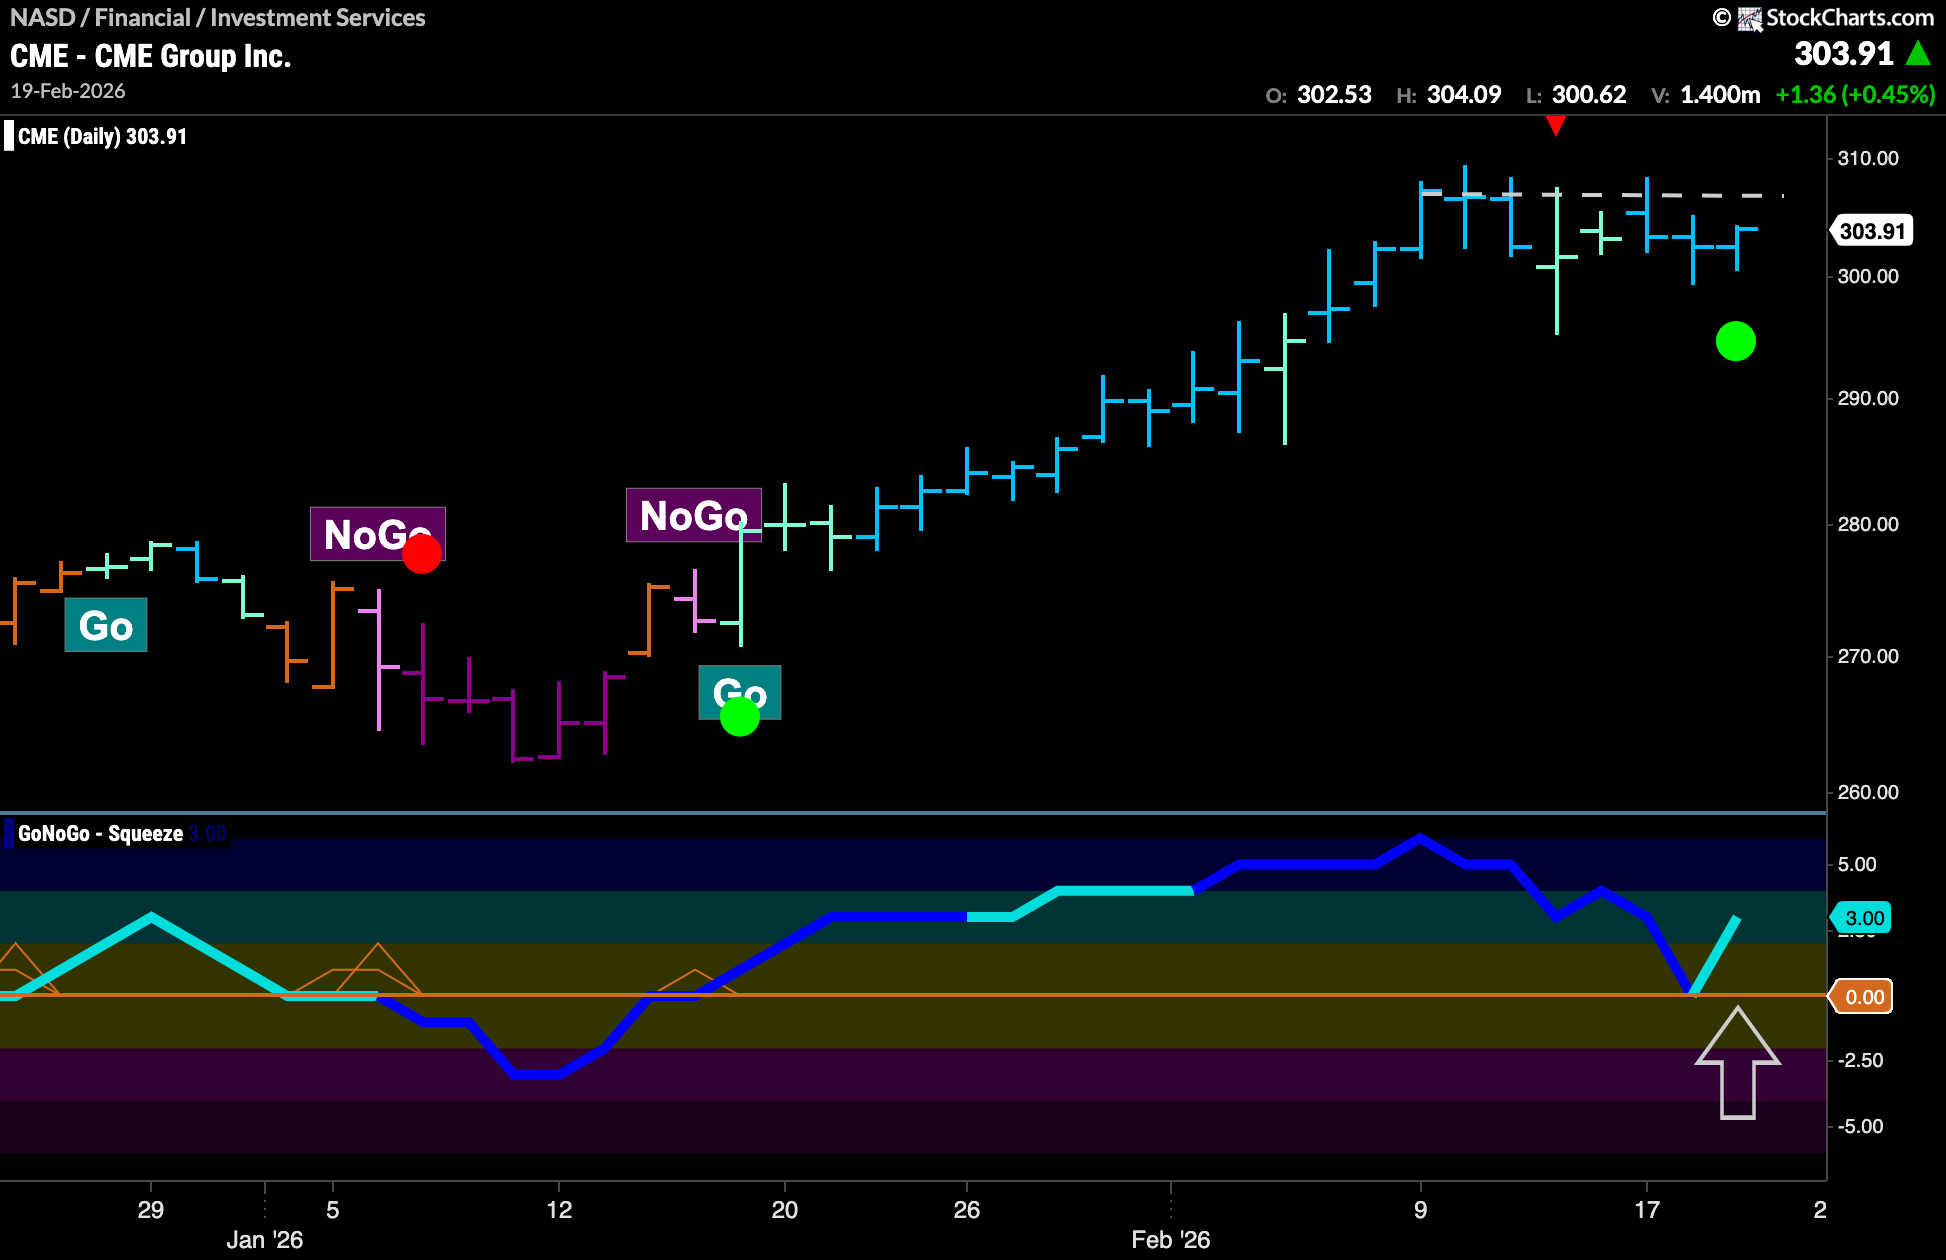The image size is (1946, 1260).
Task: Click the -5.00 oscillator axis label
Action: (1860, 1126)
